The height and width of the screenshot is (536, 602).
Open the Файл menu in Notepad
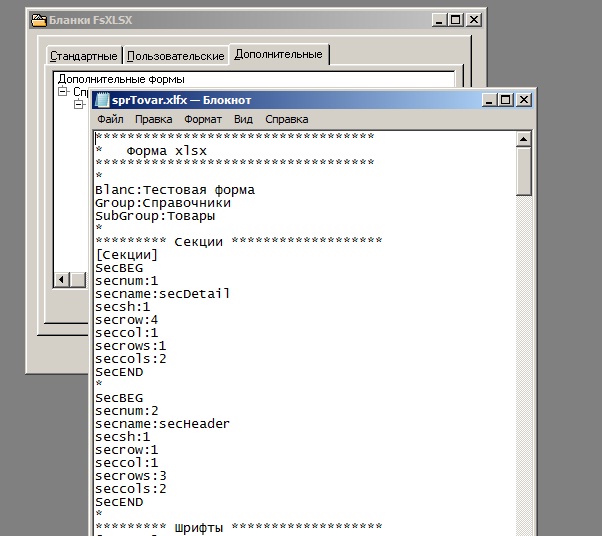coord(110,119)
